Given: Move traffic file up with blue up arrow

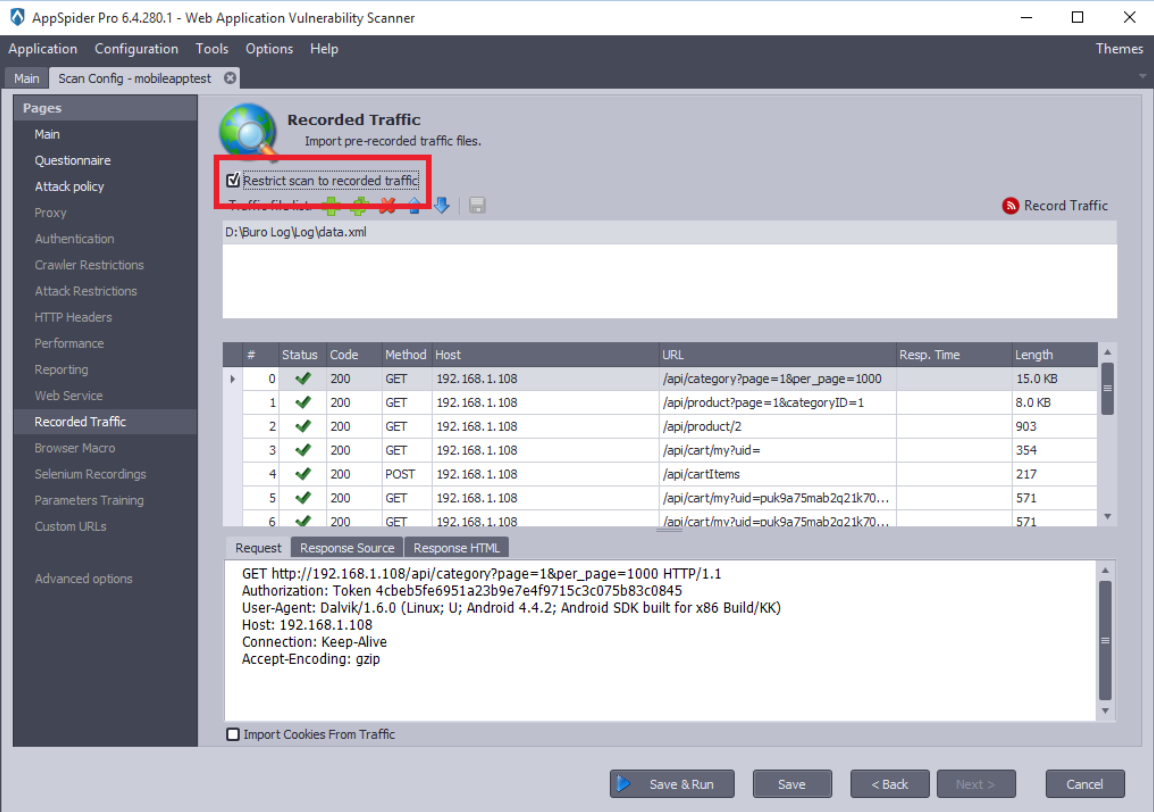Looking at the screenshot, I should click(414, 206).
